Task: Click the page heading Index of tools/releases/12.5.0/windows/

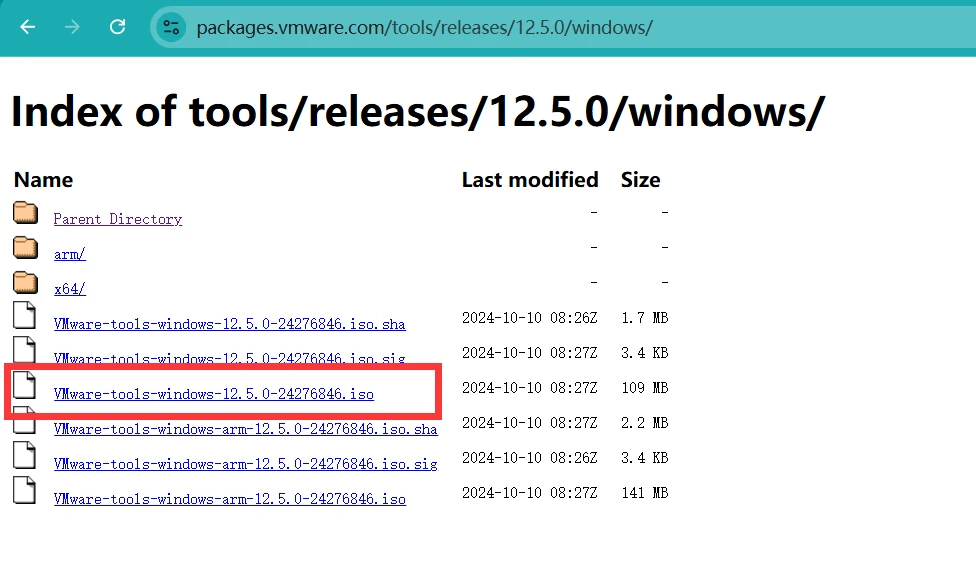Action: pyautogui.click(x=418, y=112)
